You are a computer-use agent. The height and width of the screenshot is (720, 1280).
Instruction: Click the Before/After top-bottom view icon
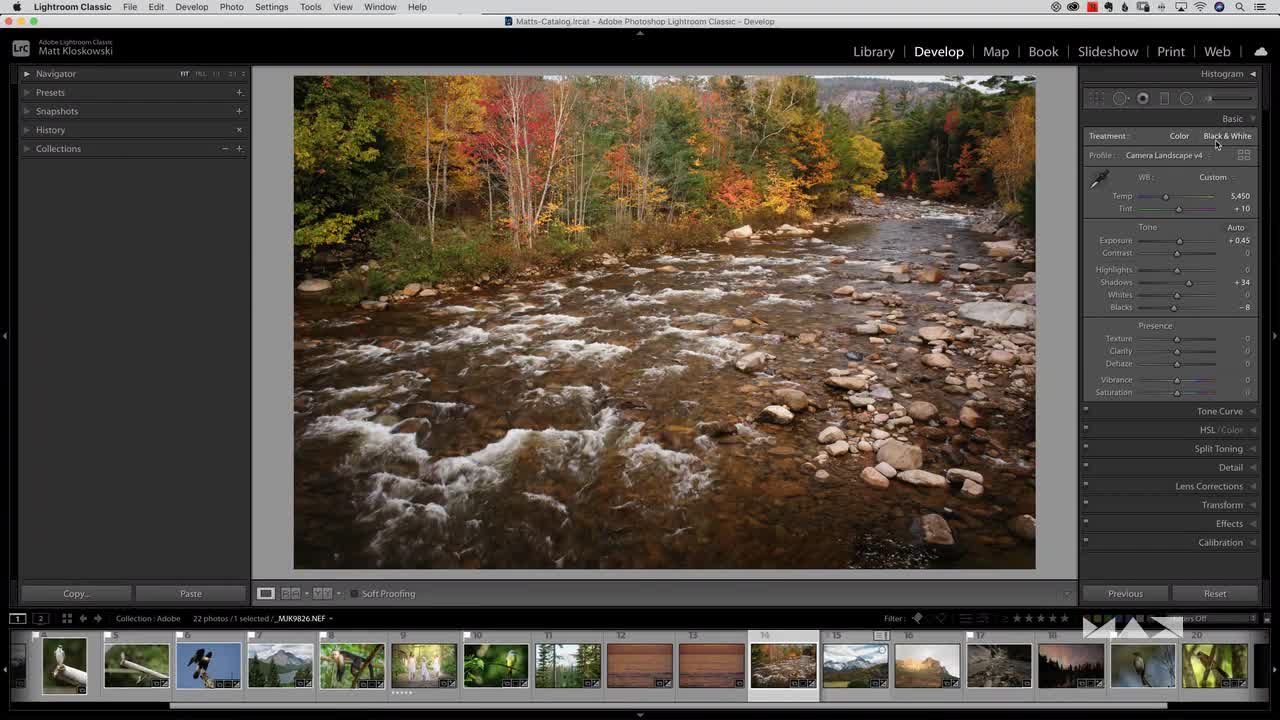tap(323, 593)
